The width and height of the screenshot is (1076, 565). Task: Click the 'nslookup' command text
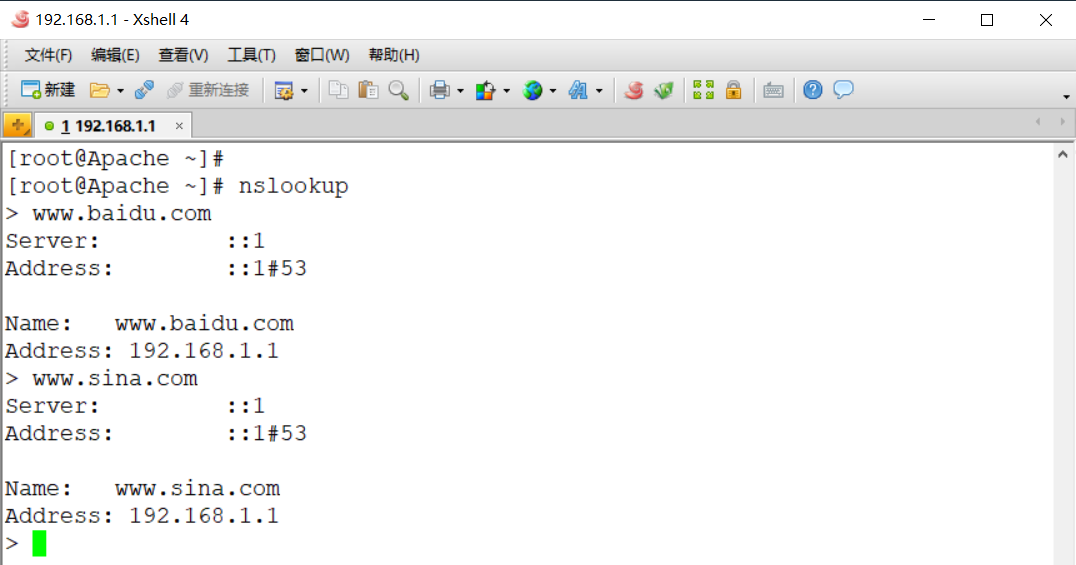tap(293, 186)
